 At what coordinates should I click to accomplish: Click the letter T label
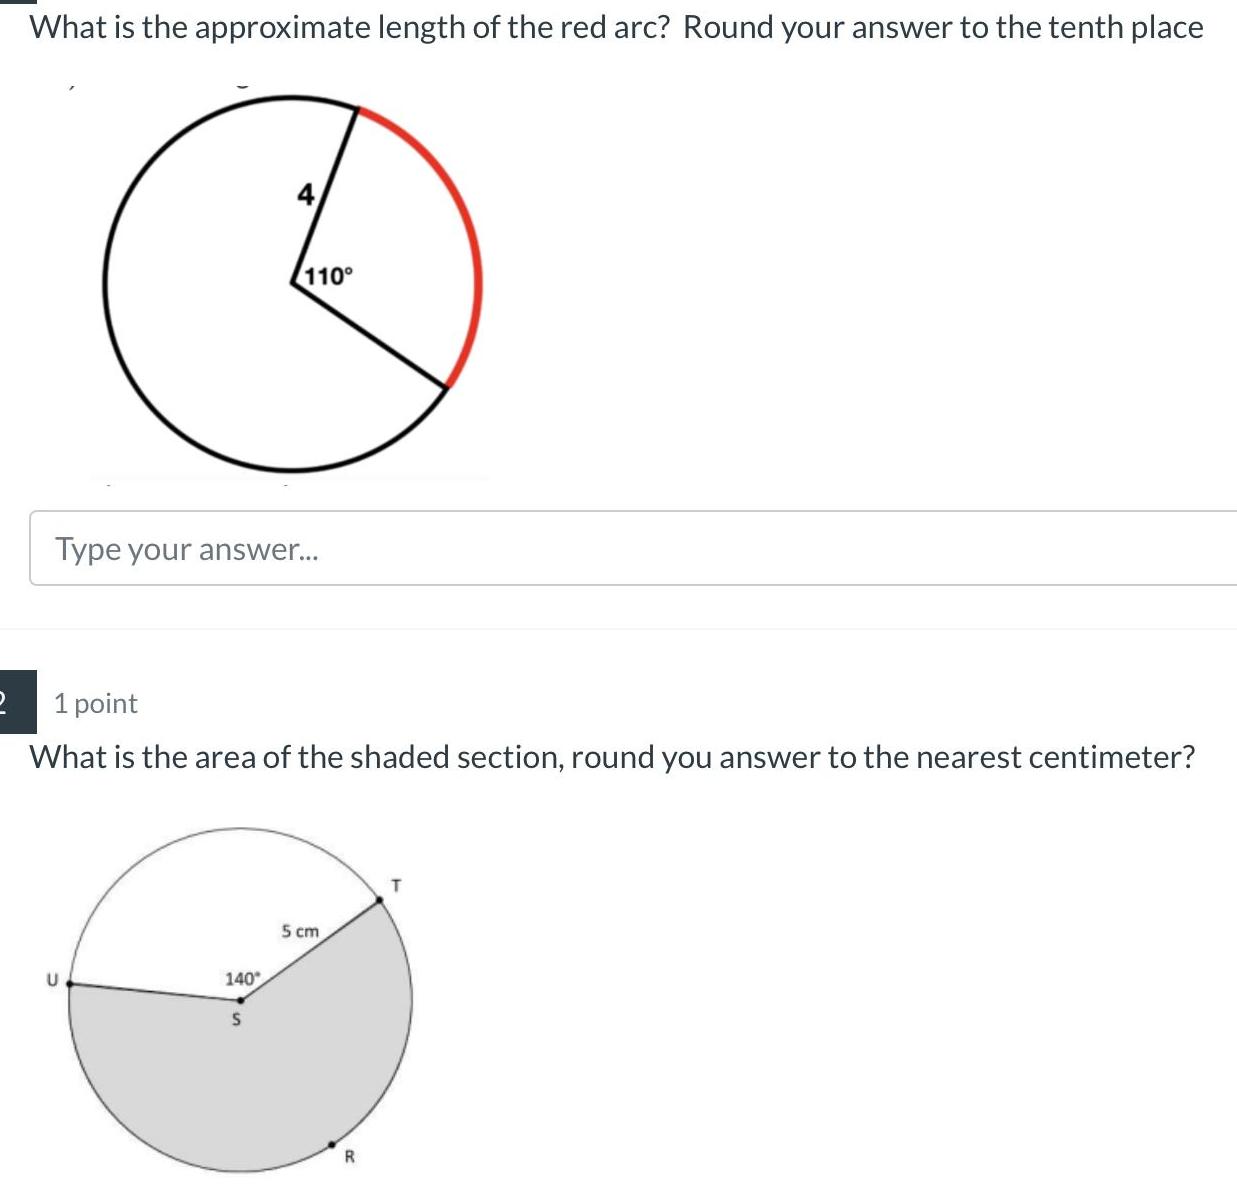[396, 885]
